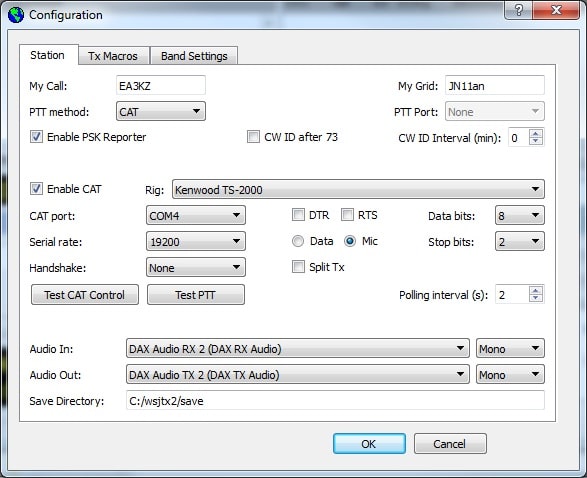
Task: Open the Serial rate 19200 dropdown
Action: click(196, 241)
